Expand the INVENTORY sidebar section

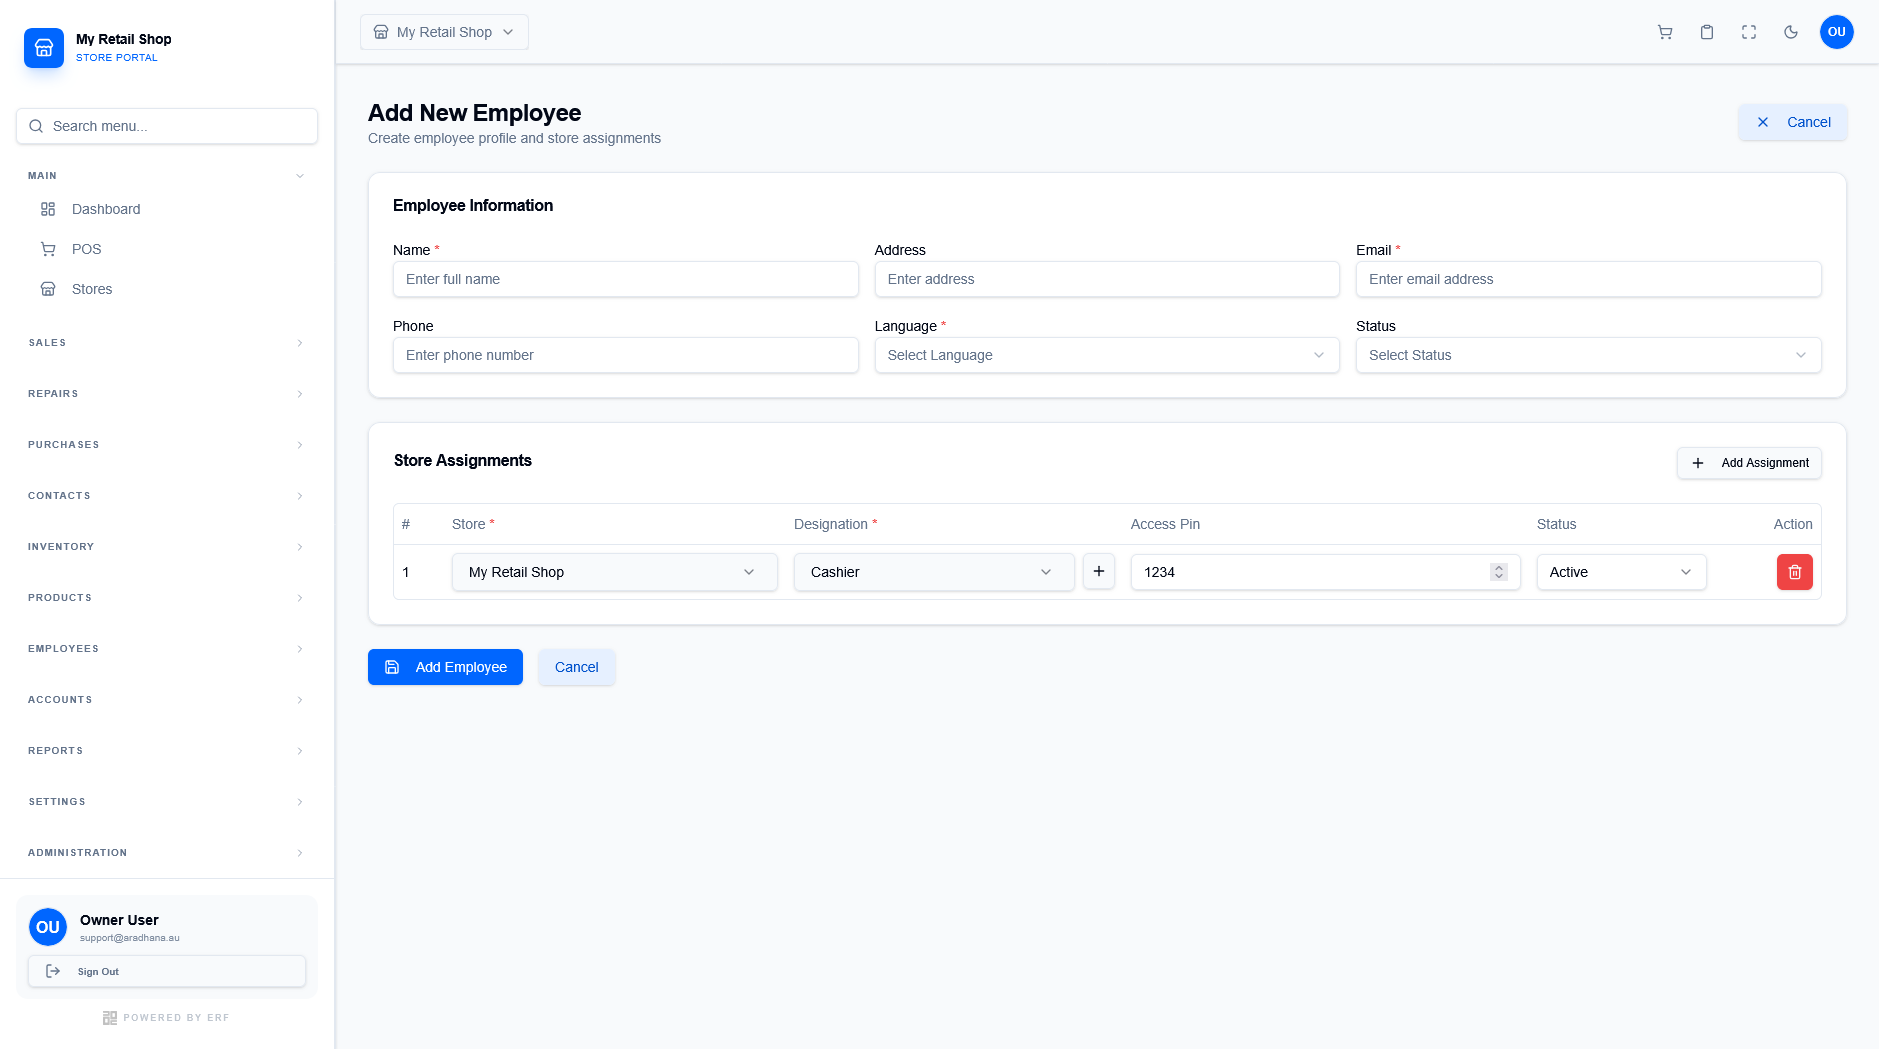167,547
